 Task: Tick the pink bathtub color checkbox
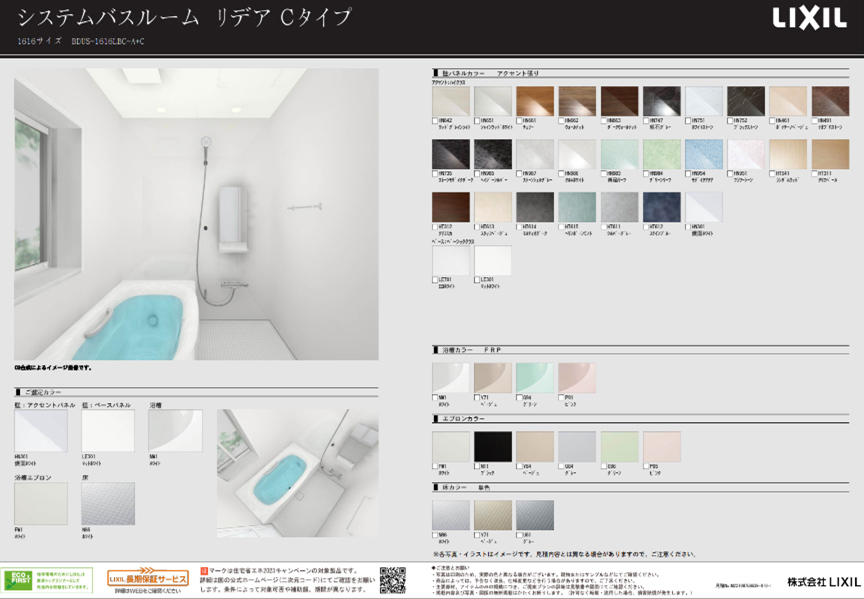[561, 397]
